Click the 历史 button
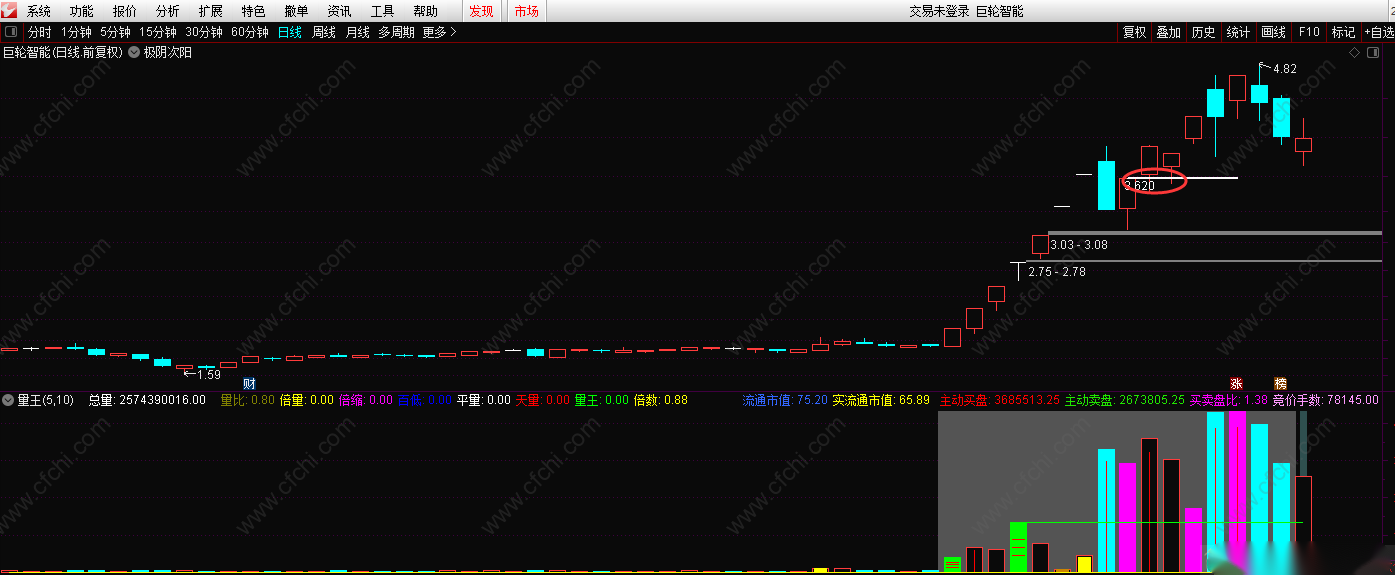 point(1203,32)
